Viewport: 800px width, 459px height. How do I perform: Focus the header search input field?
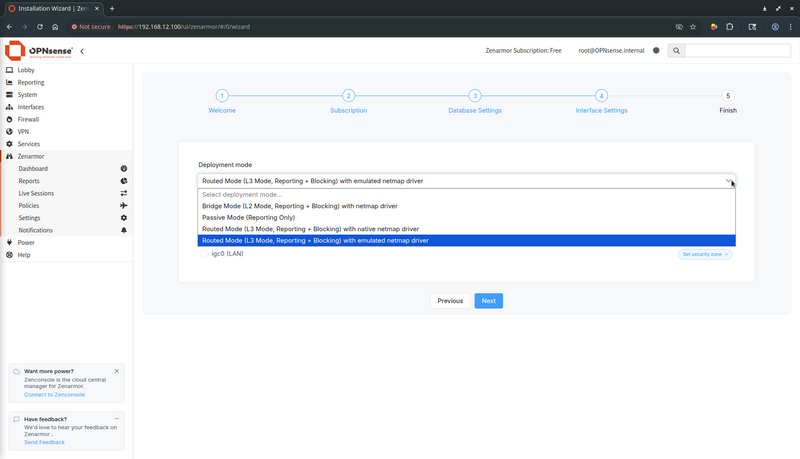tap(738, 50)
